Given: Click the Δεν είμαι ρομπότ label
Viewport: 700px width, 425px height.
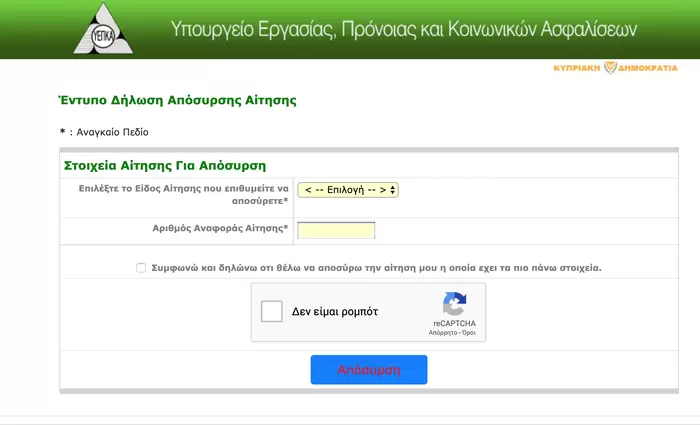Looking at the screenshot, I should click(335, 312).
